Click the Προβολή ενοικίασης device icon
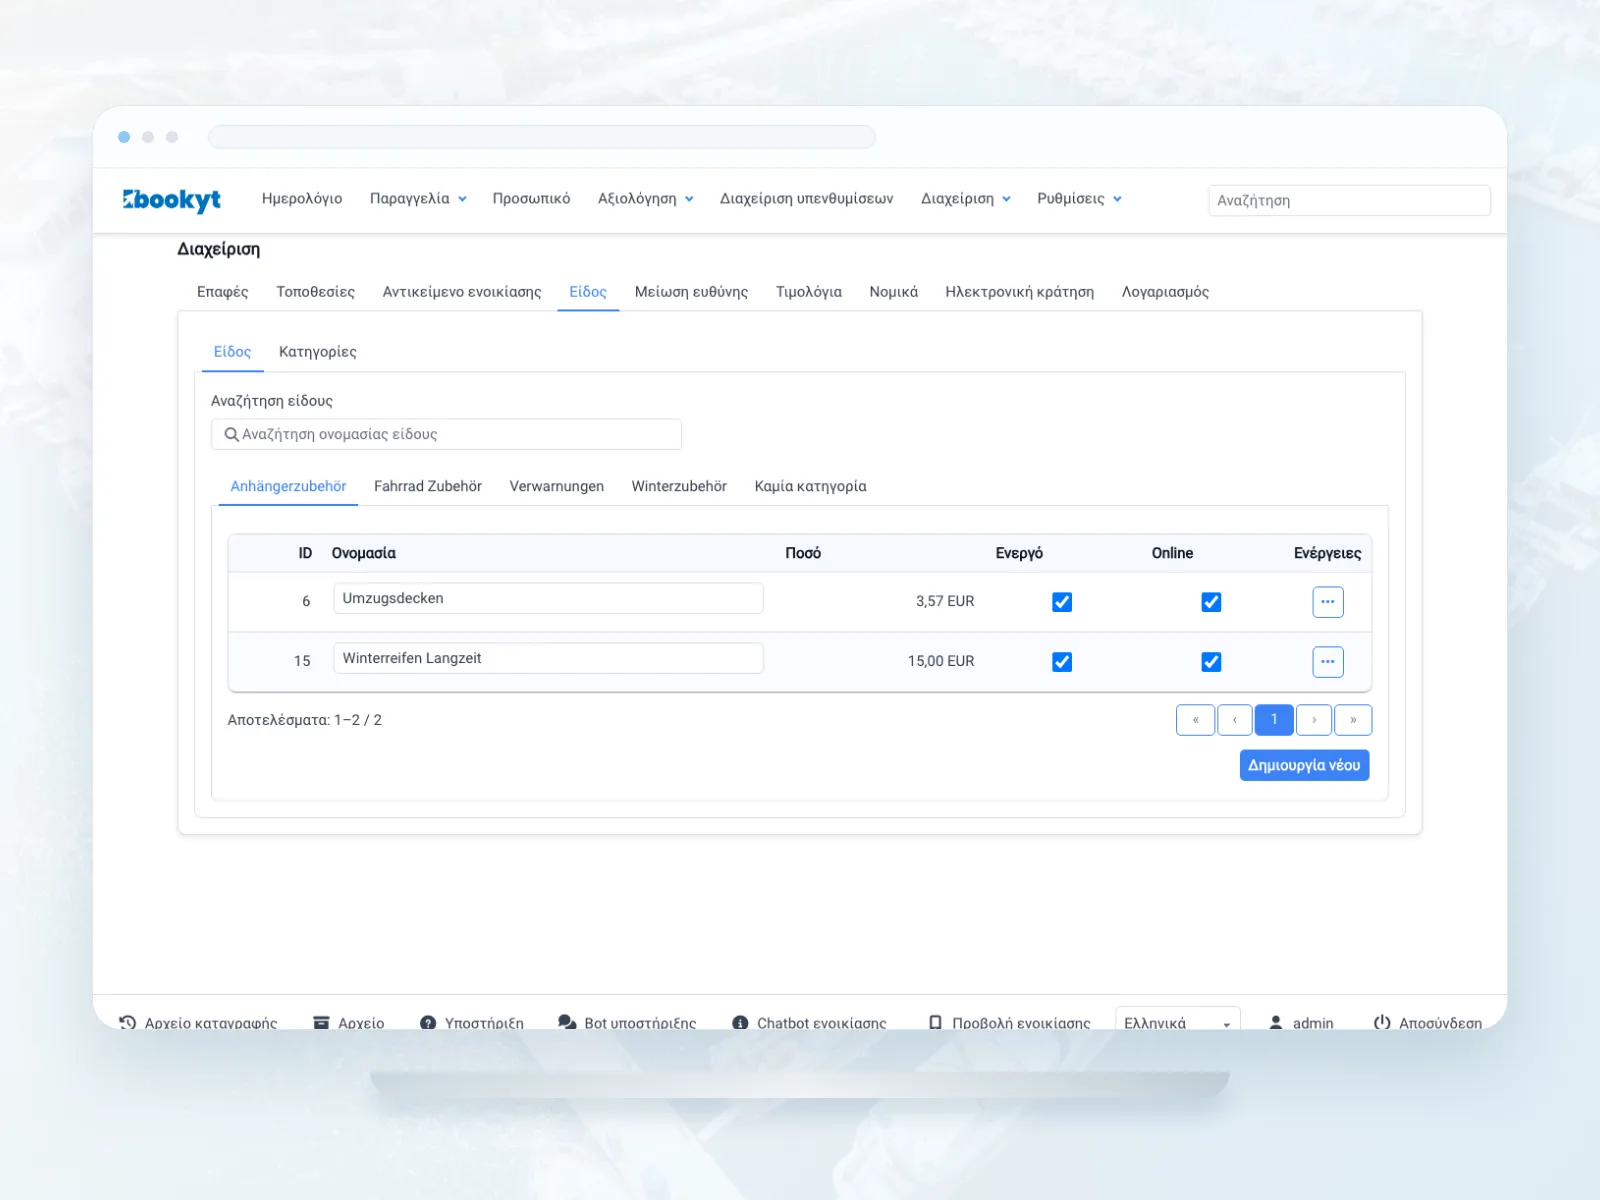 [x=935, y=1022]
